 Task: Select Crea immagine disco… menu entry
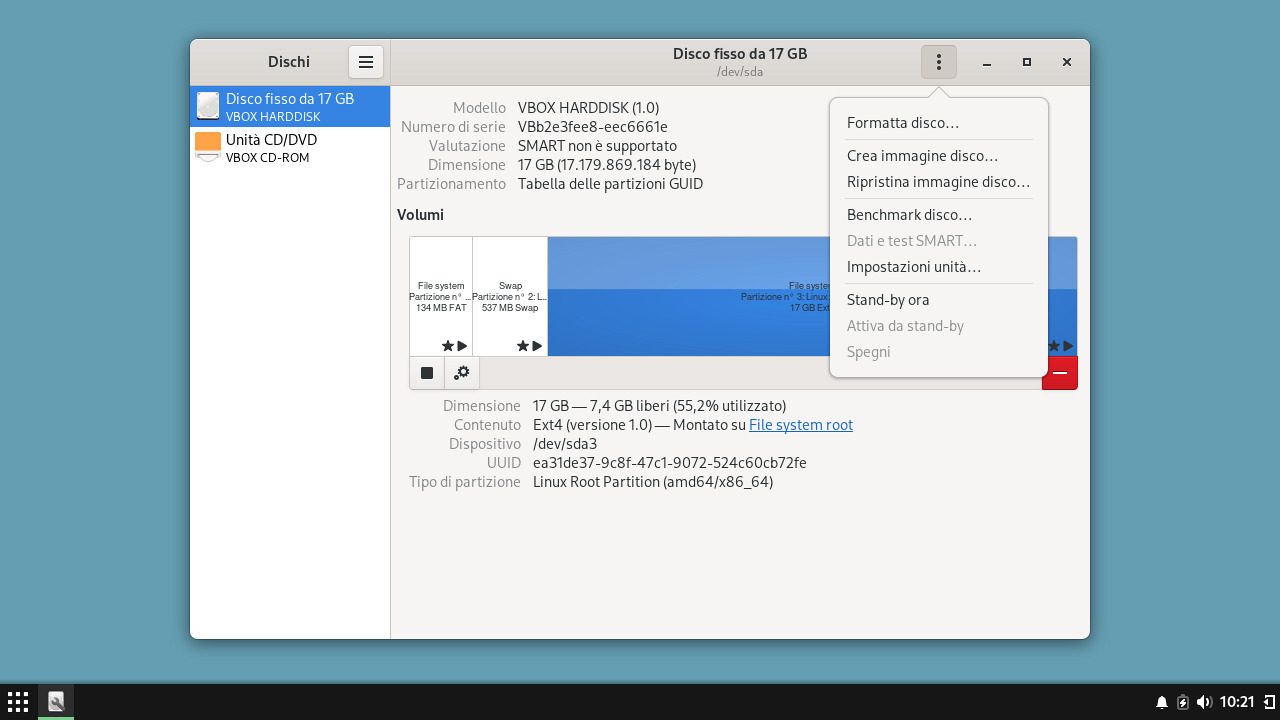922,156
